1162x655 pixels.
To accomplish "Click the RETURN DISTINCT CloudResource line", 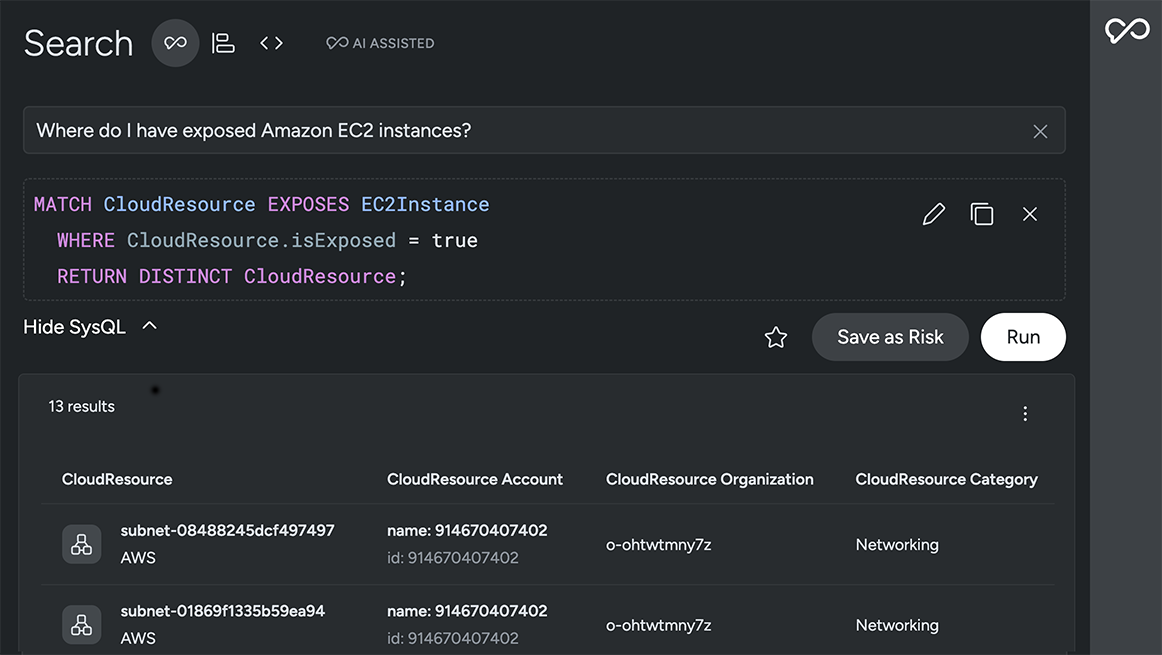I will (x=232, y=276).
